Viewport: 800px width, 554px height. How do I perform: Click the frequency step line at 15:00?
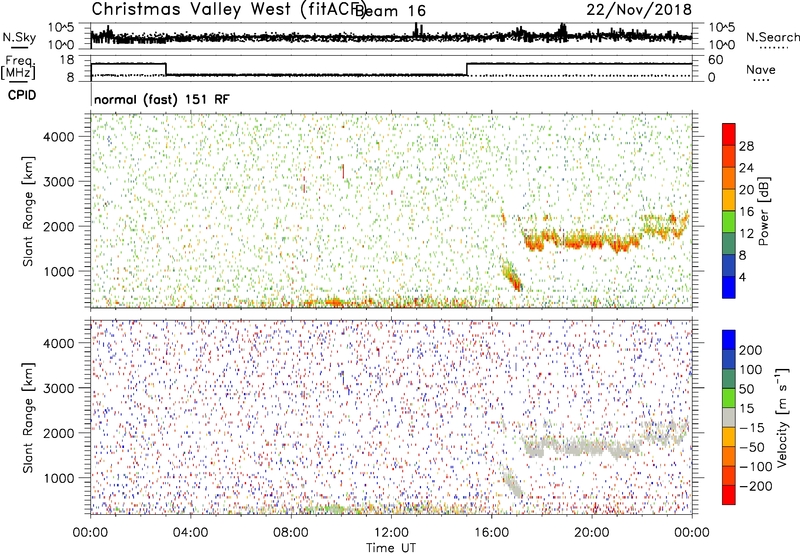(x=467, y=69)
